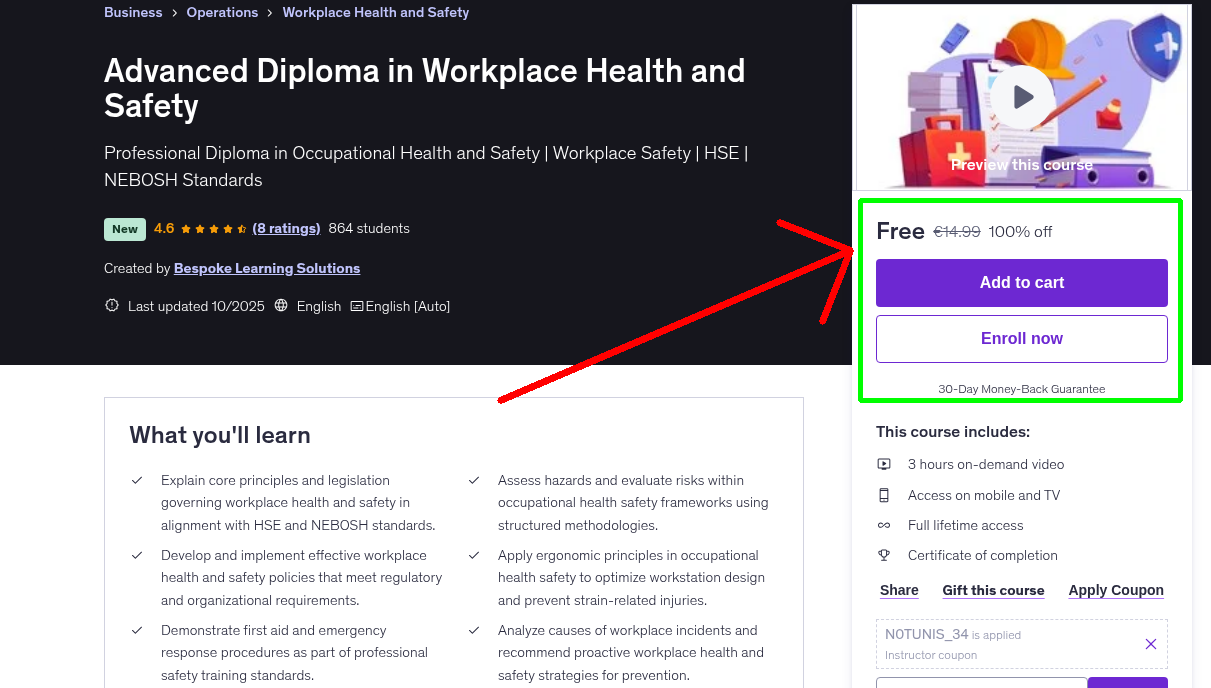Share this course
This screenshot has width=1211, height=688.
pos(898,590)
